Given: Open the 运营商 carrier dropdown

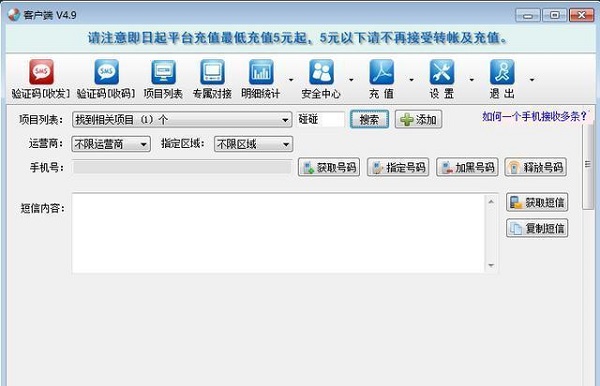Looking at the screenshot, I should [111, 144].
